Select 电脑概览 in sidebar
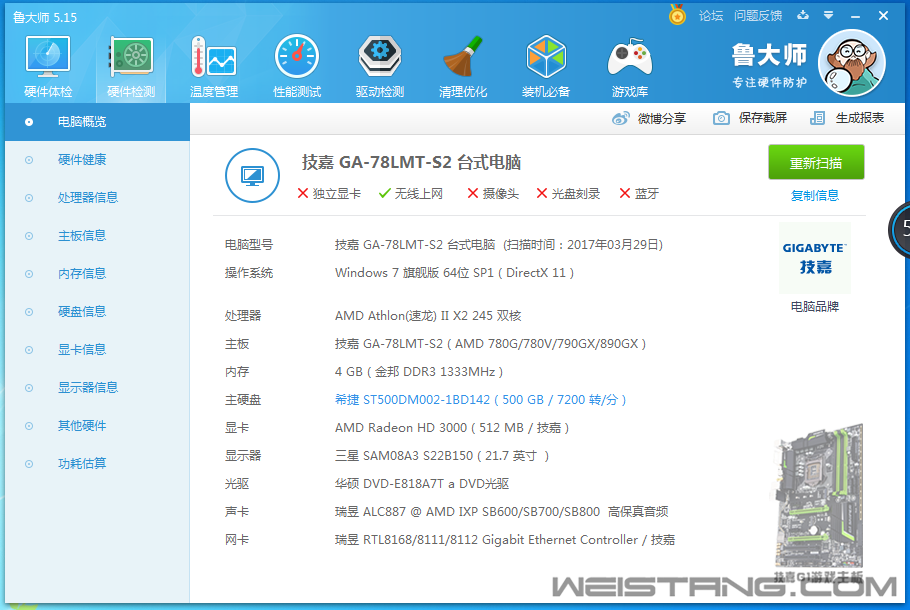The width and height of the screenshot is (910, 610). click(98, 122)
